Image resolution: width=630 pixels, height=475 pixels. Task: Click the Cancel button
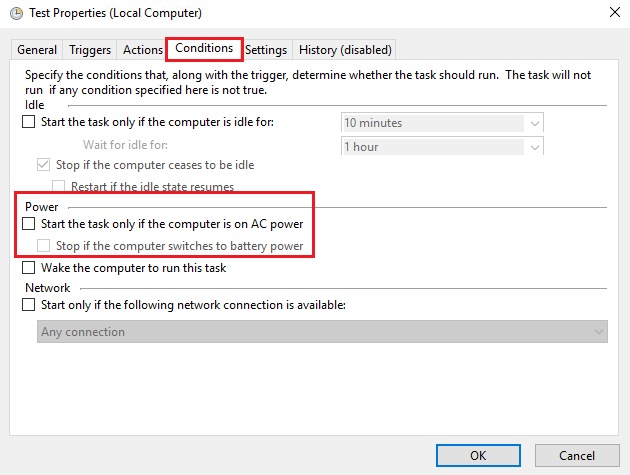[576, 455]
